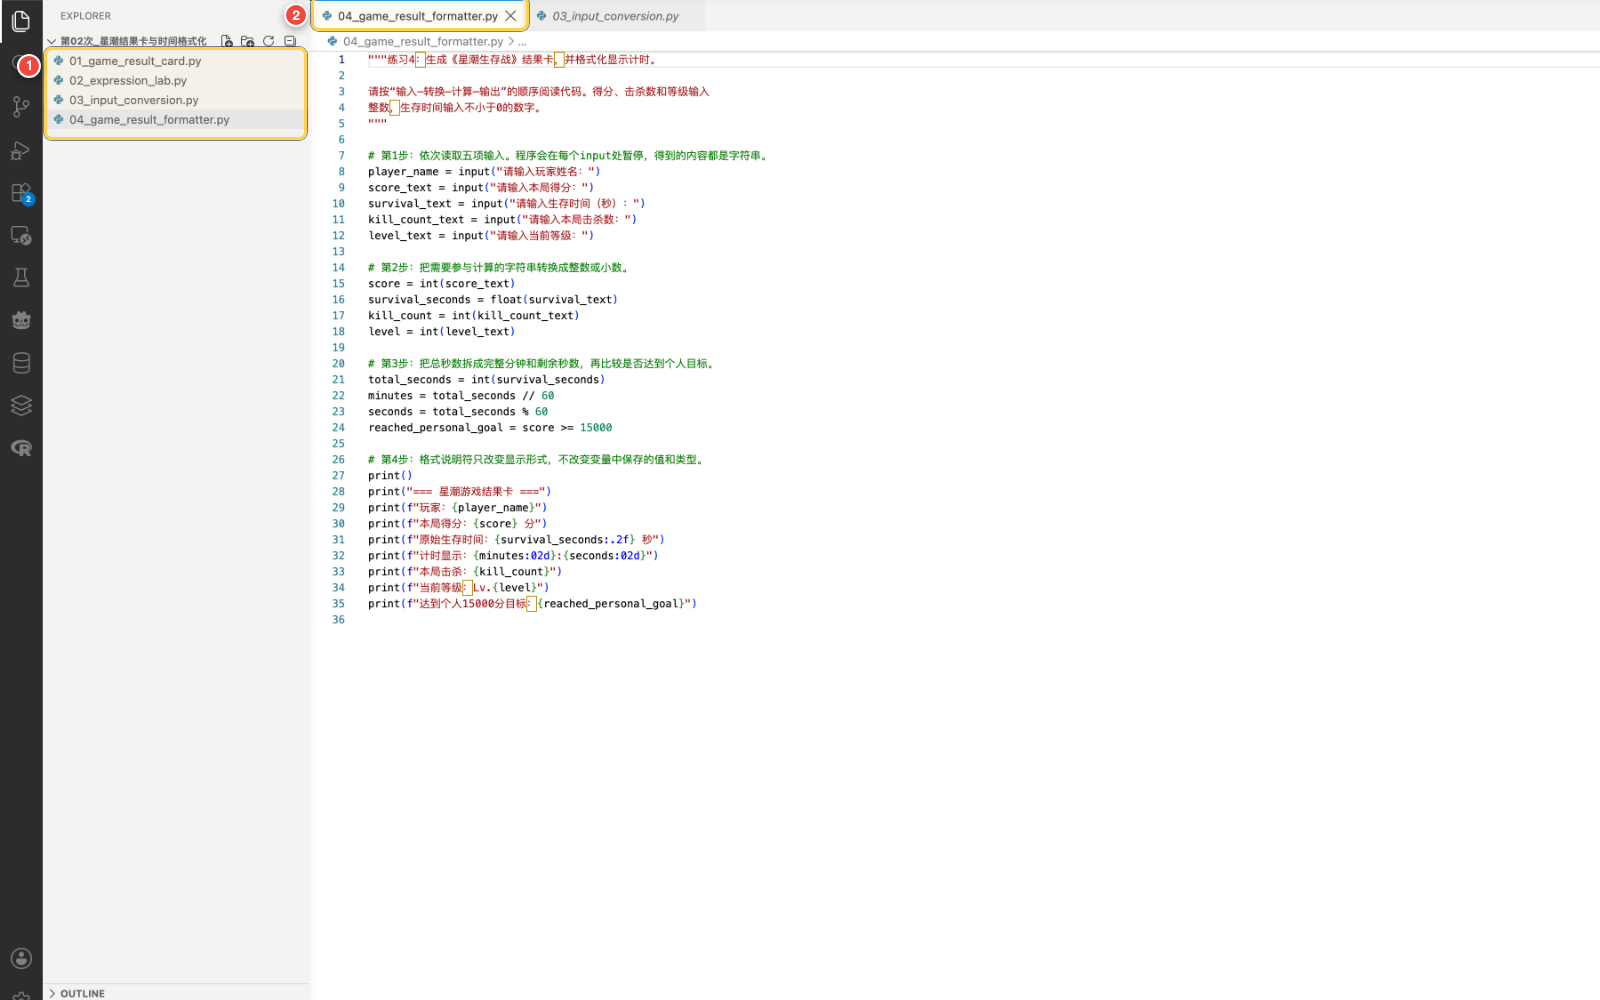Open breadcrumb ellipsis symbol picker
The height and width of the screenshot is (1000, 1600).
click(522, 41)
